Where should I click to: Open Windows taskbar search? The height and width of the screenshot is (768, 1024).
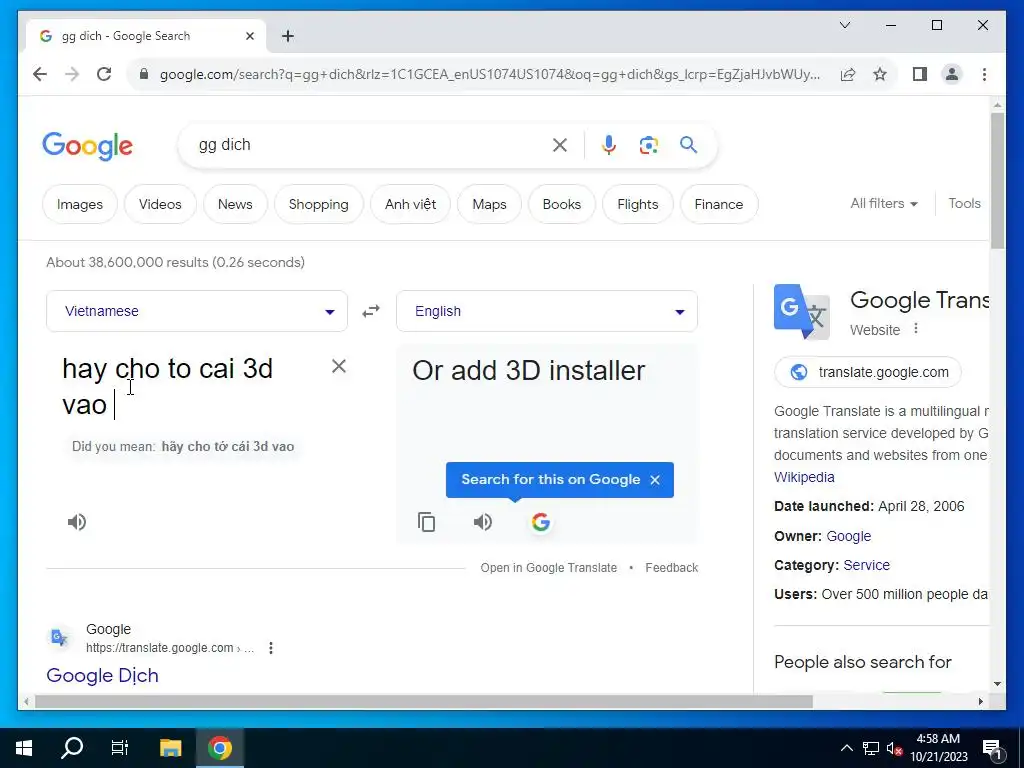72,748
